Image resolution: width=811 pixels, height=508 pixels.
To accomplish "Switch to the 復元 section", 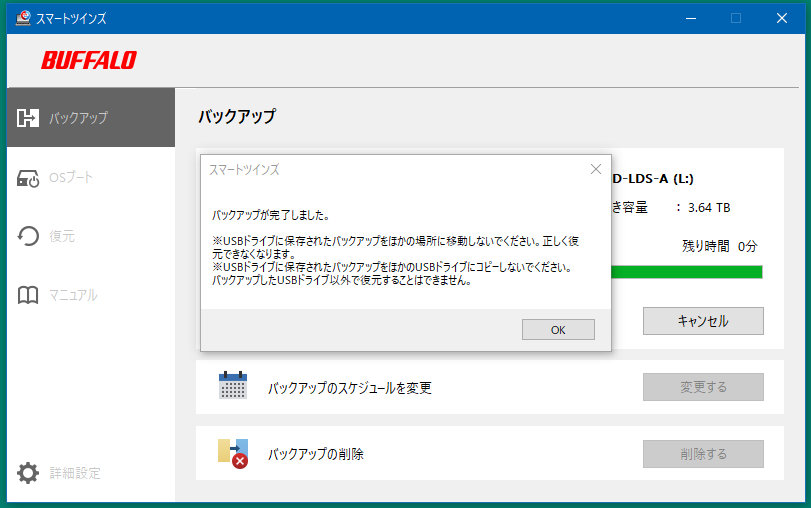I will pyautogui.click(x=91, y=236).
